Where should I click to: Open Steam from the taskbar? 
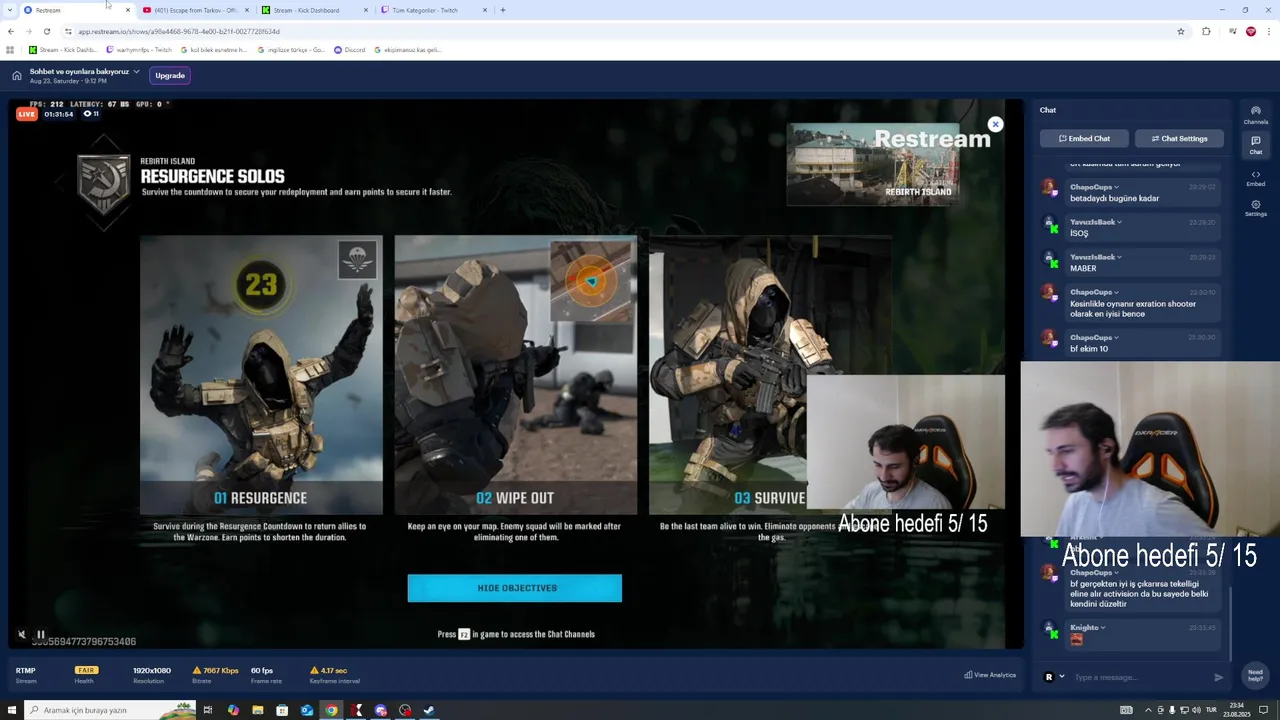pyautogui.click(x=429, y=710)
